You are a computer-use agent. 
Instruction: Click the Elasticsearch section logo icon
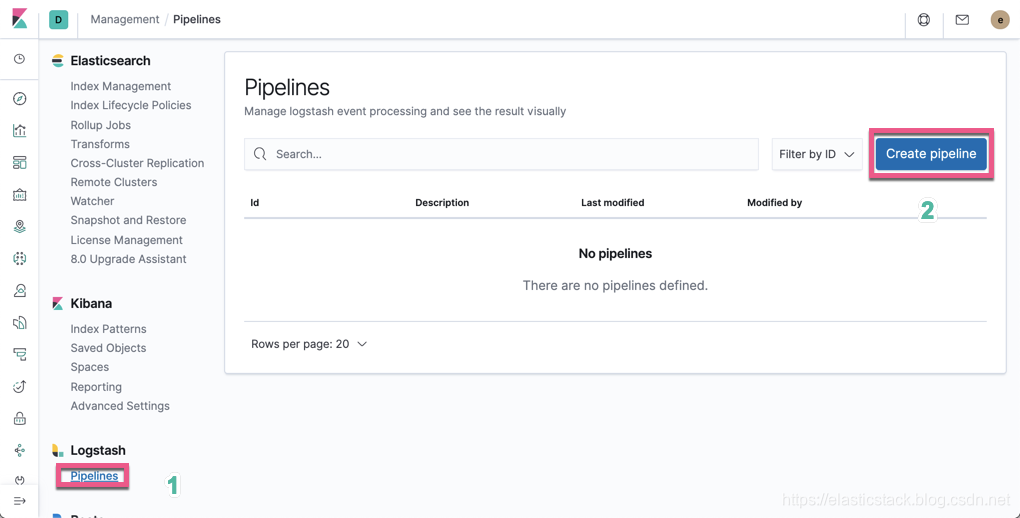(x=58, y=61)
